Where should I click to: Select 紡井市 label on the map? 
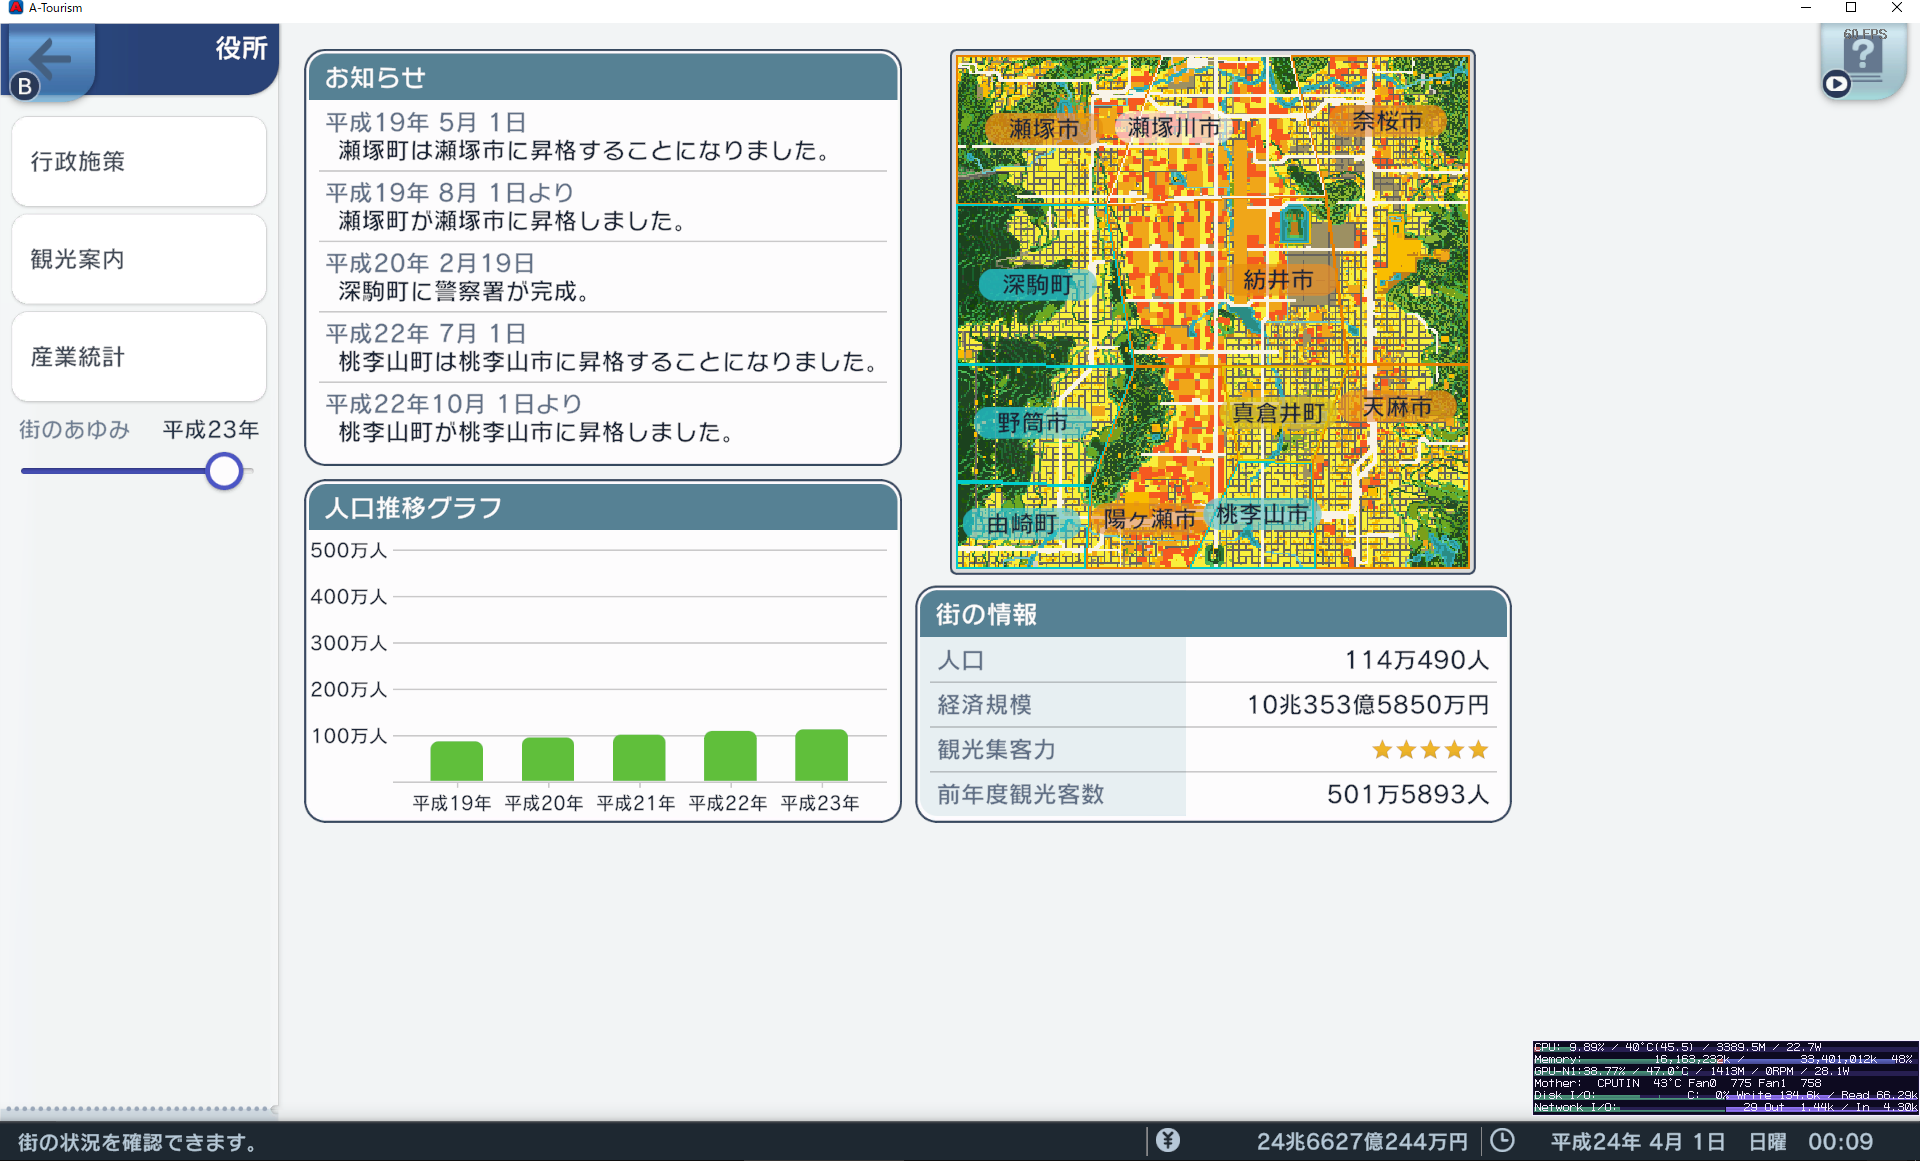pos(1277,280)
